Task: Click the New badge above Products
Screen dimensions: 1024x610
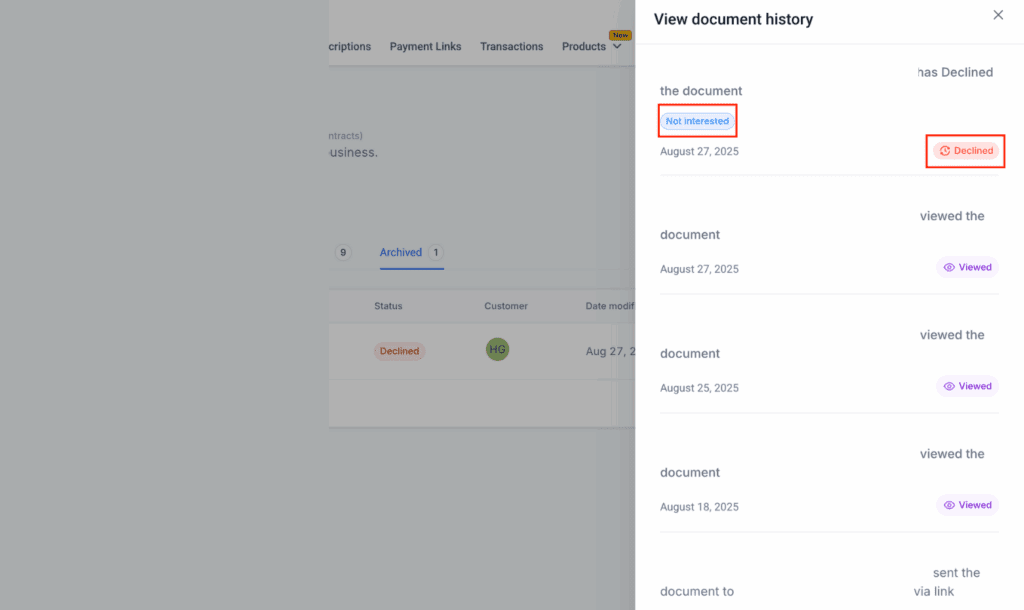Action: [620, 35]
